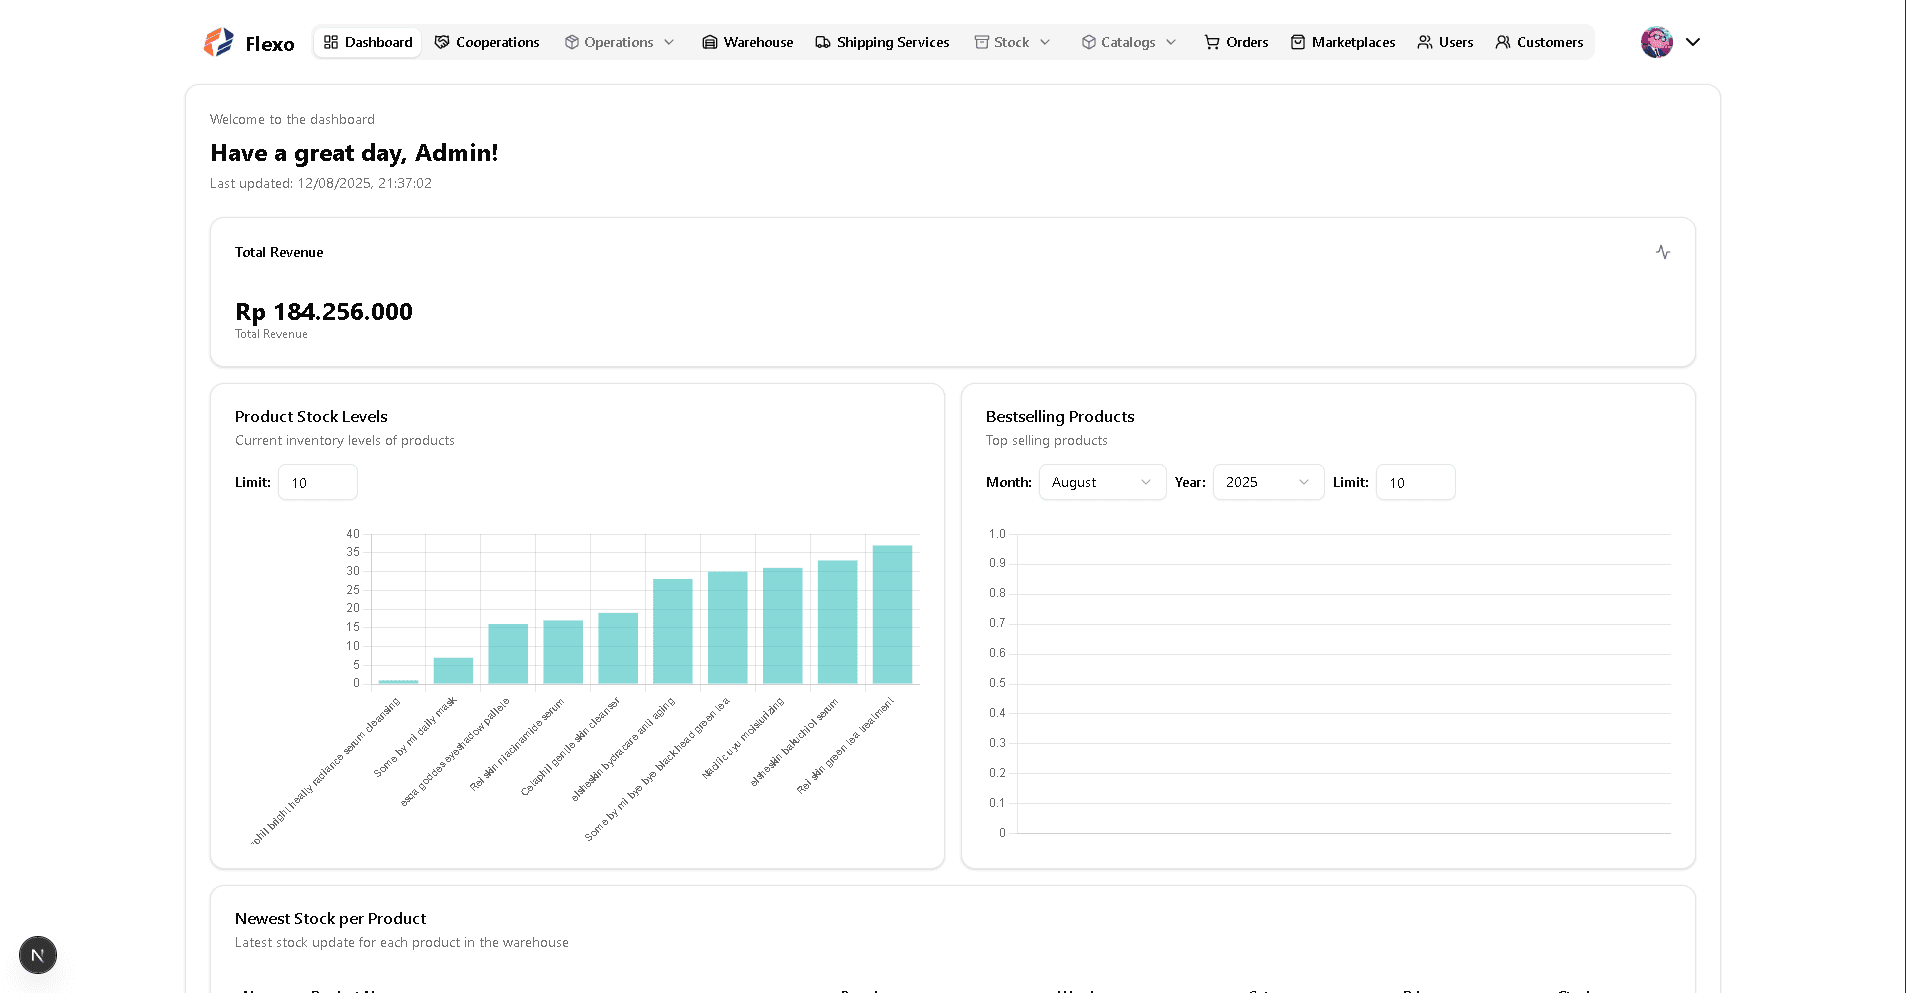Open the Month selector showing August
This screenshot has width=1906, height=993.
click(x=1101, y=482)
